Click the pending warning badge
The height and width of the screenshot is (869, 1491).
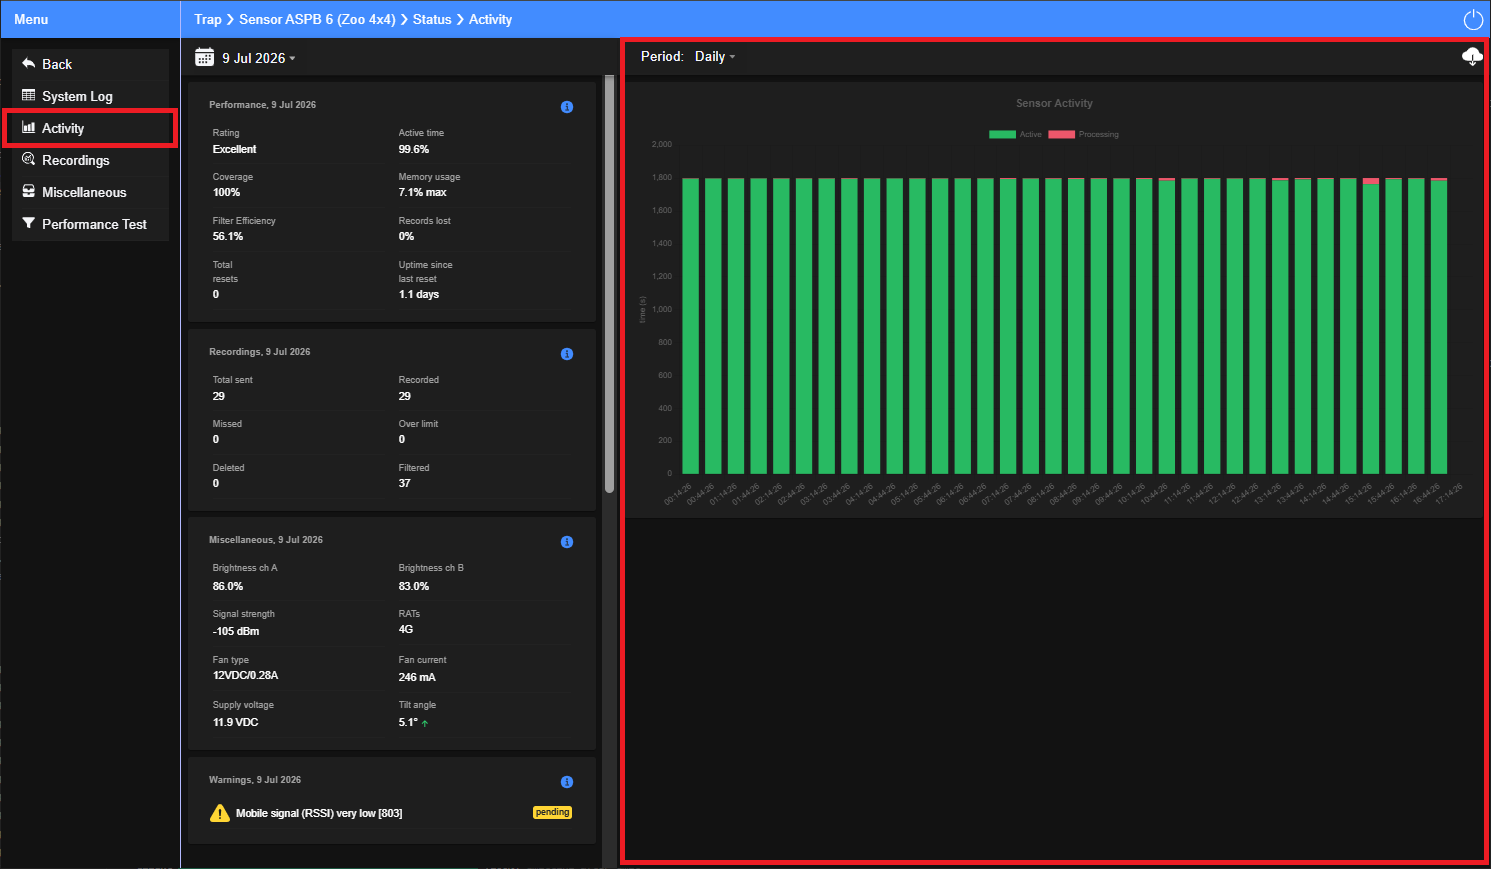point(552,812)
